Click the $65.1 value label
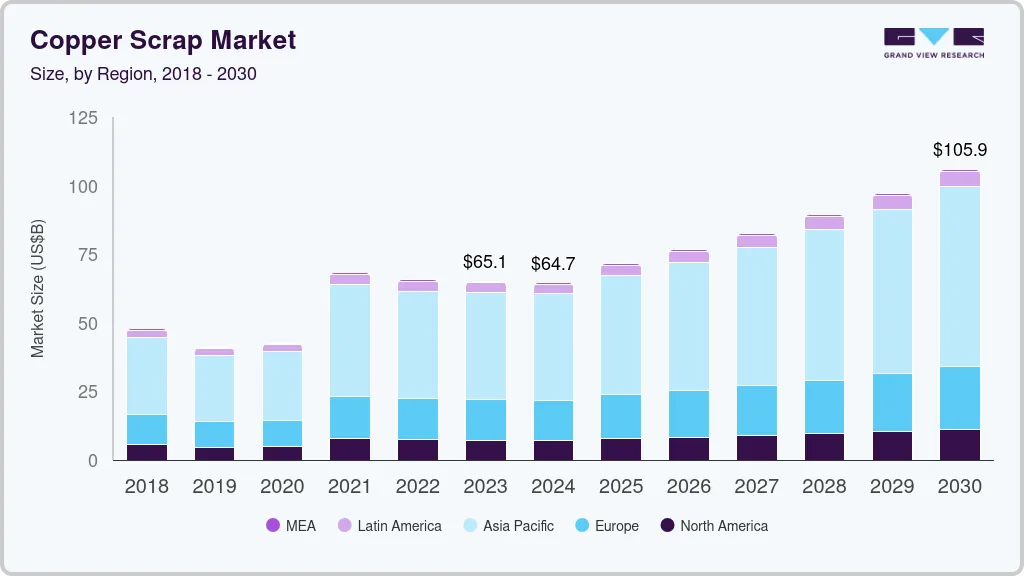The image size is (1024, 576). (x=485, y=262)
